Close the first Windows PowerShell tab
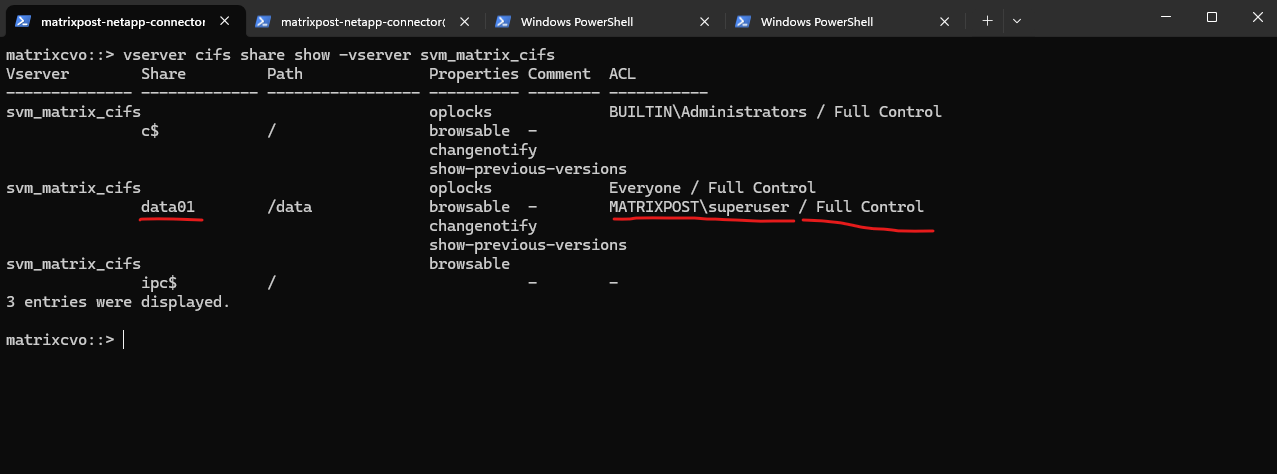Screen dimensions: 1277x474 (705, 21)
